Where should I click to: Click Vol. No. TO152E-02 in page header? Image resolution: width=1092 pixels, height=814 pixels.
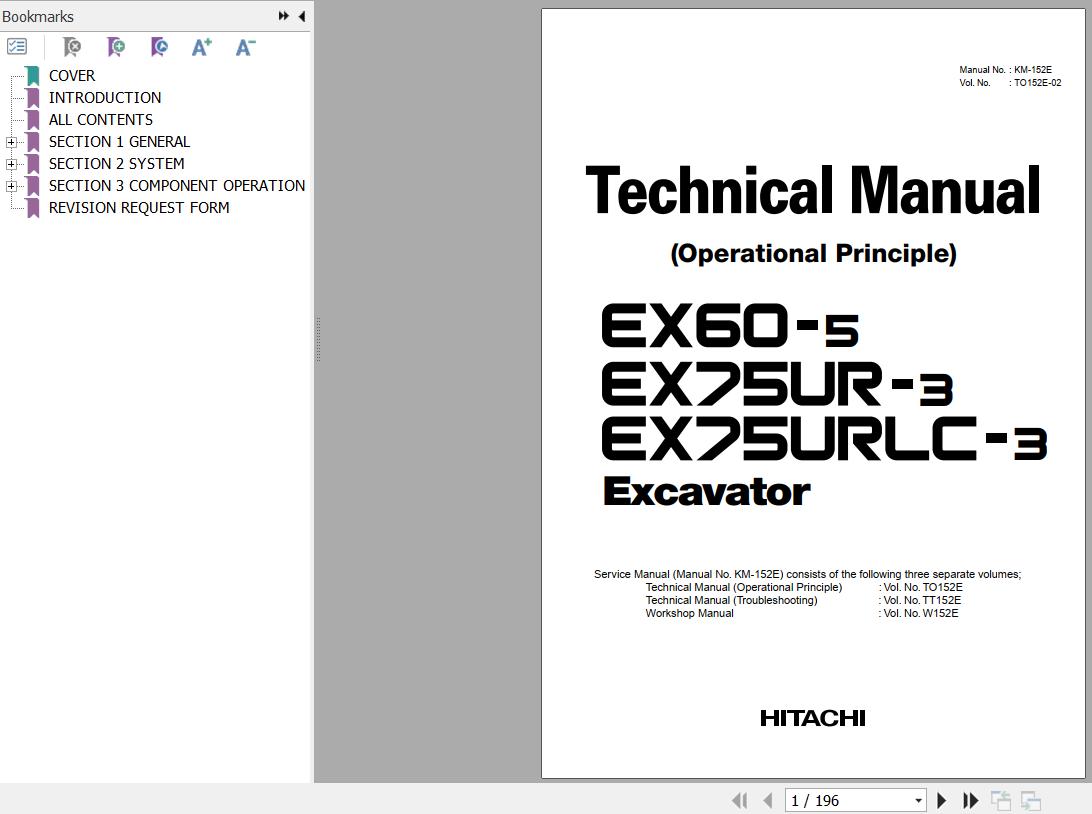1011,83
